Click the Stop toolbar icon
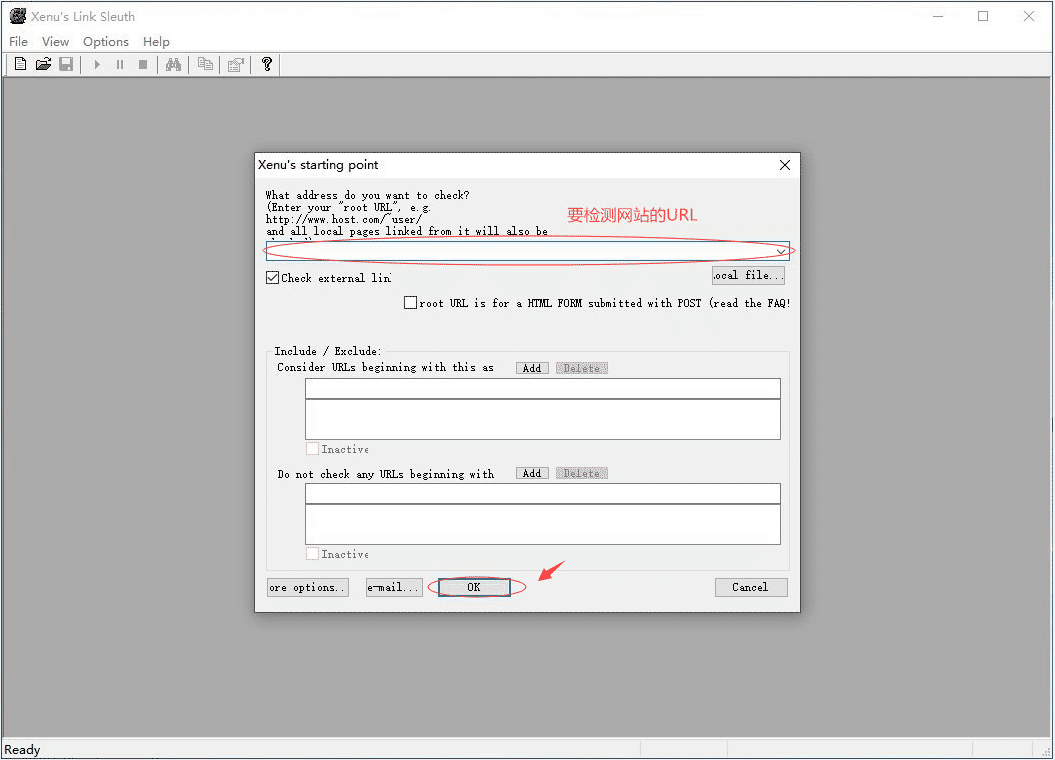Viewport: 1055px width, 760px height. coord(143,65)
